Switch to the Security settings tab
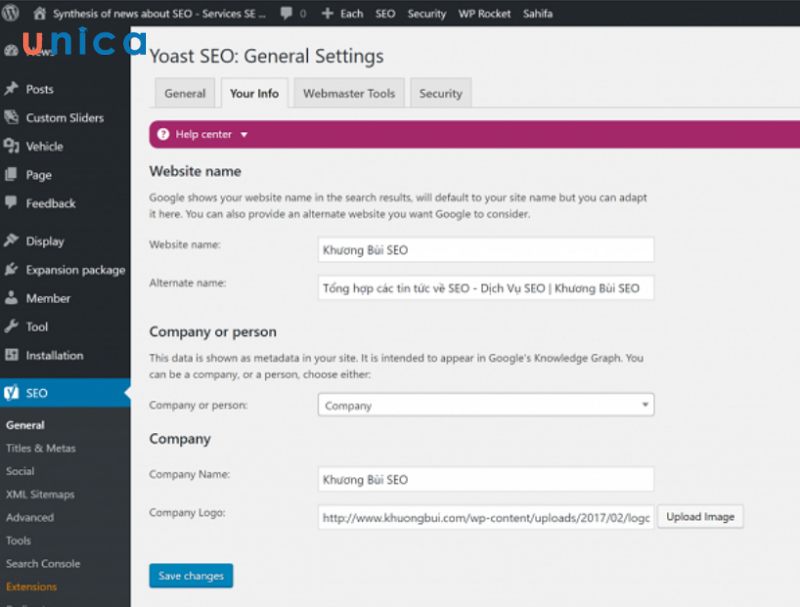 [440, 93]
